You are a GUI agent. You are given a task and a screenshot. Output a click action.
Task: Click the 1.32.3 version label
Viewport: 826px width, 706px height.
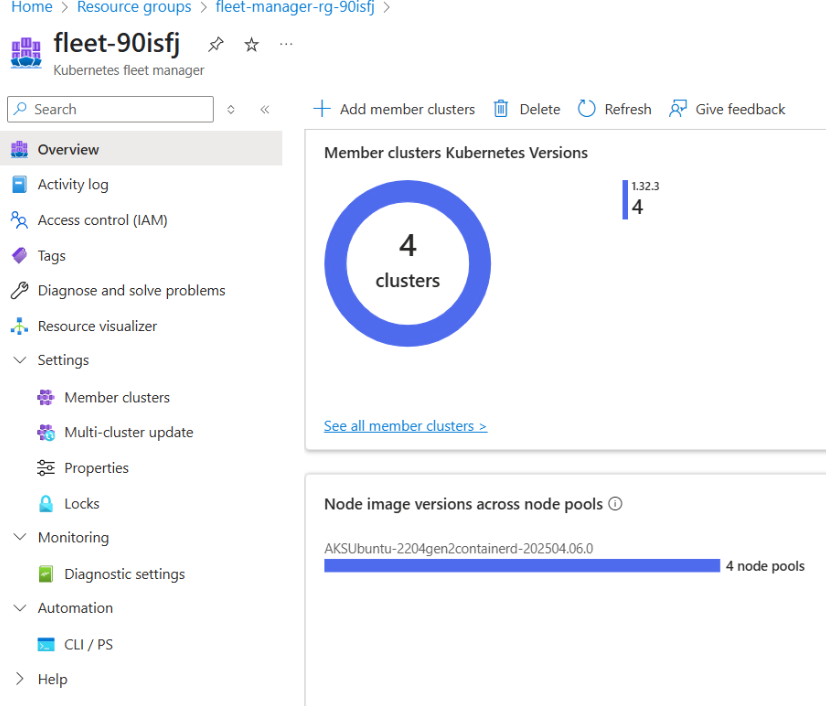pos(645,186)
